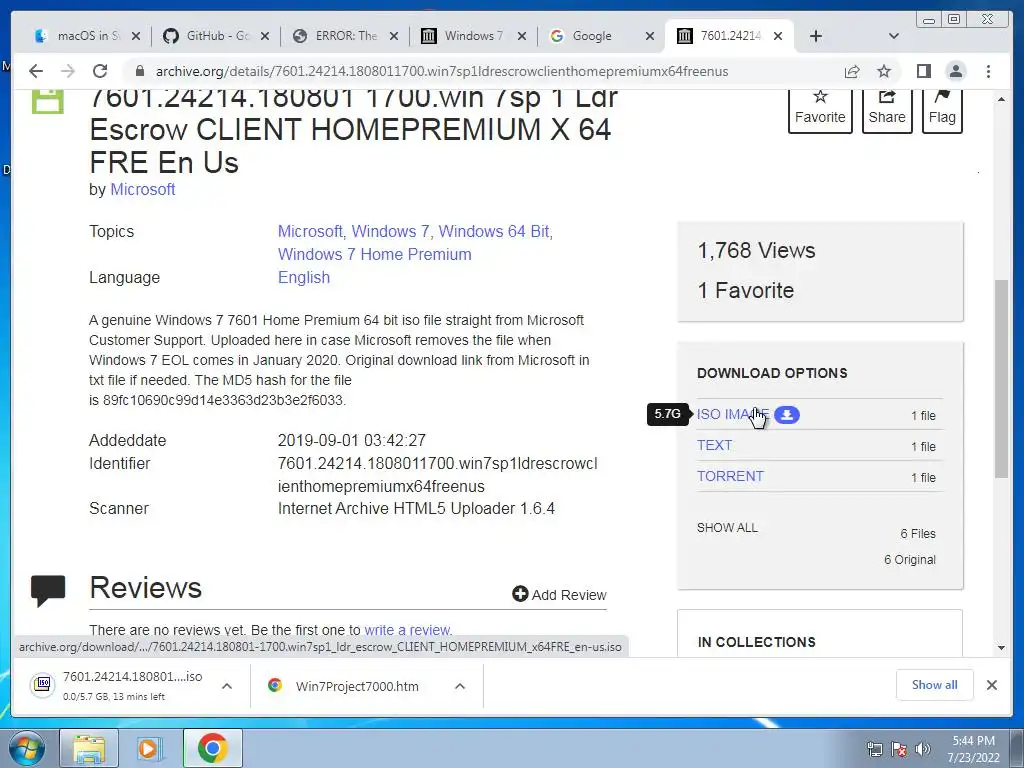This screenshot has height=768, width=1024.
Task: Expand the tab search chevron
Action: [894, 36]
